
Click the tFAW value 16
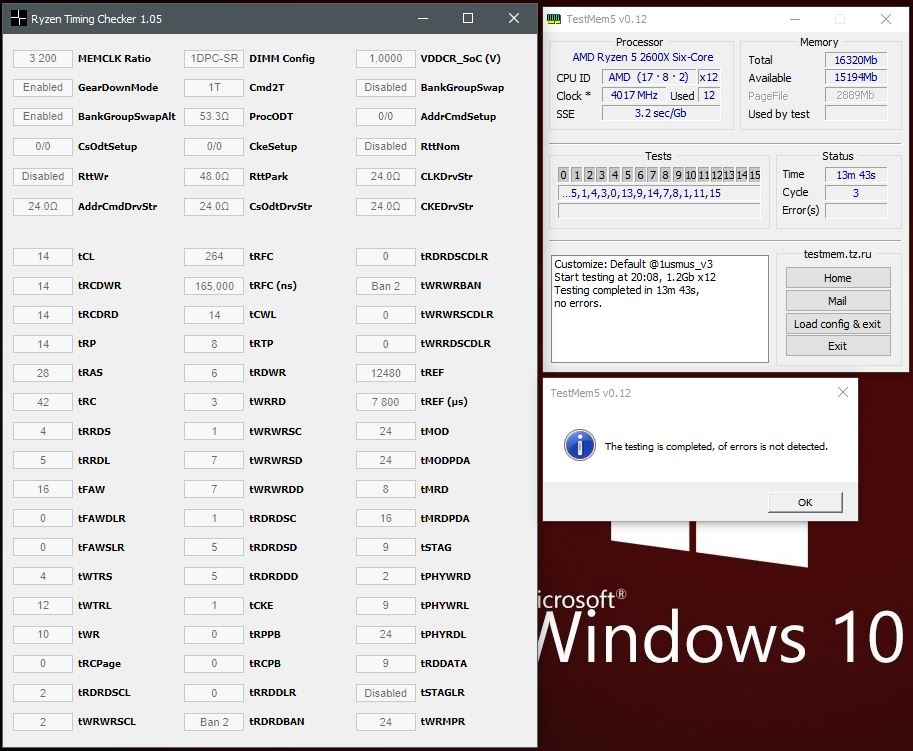pyautogui.click(x=43, y=489)
